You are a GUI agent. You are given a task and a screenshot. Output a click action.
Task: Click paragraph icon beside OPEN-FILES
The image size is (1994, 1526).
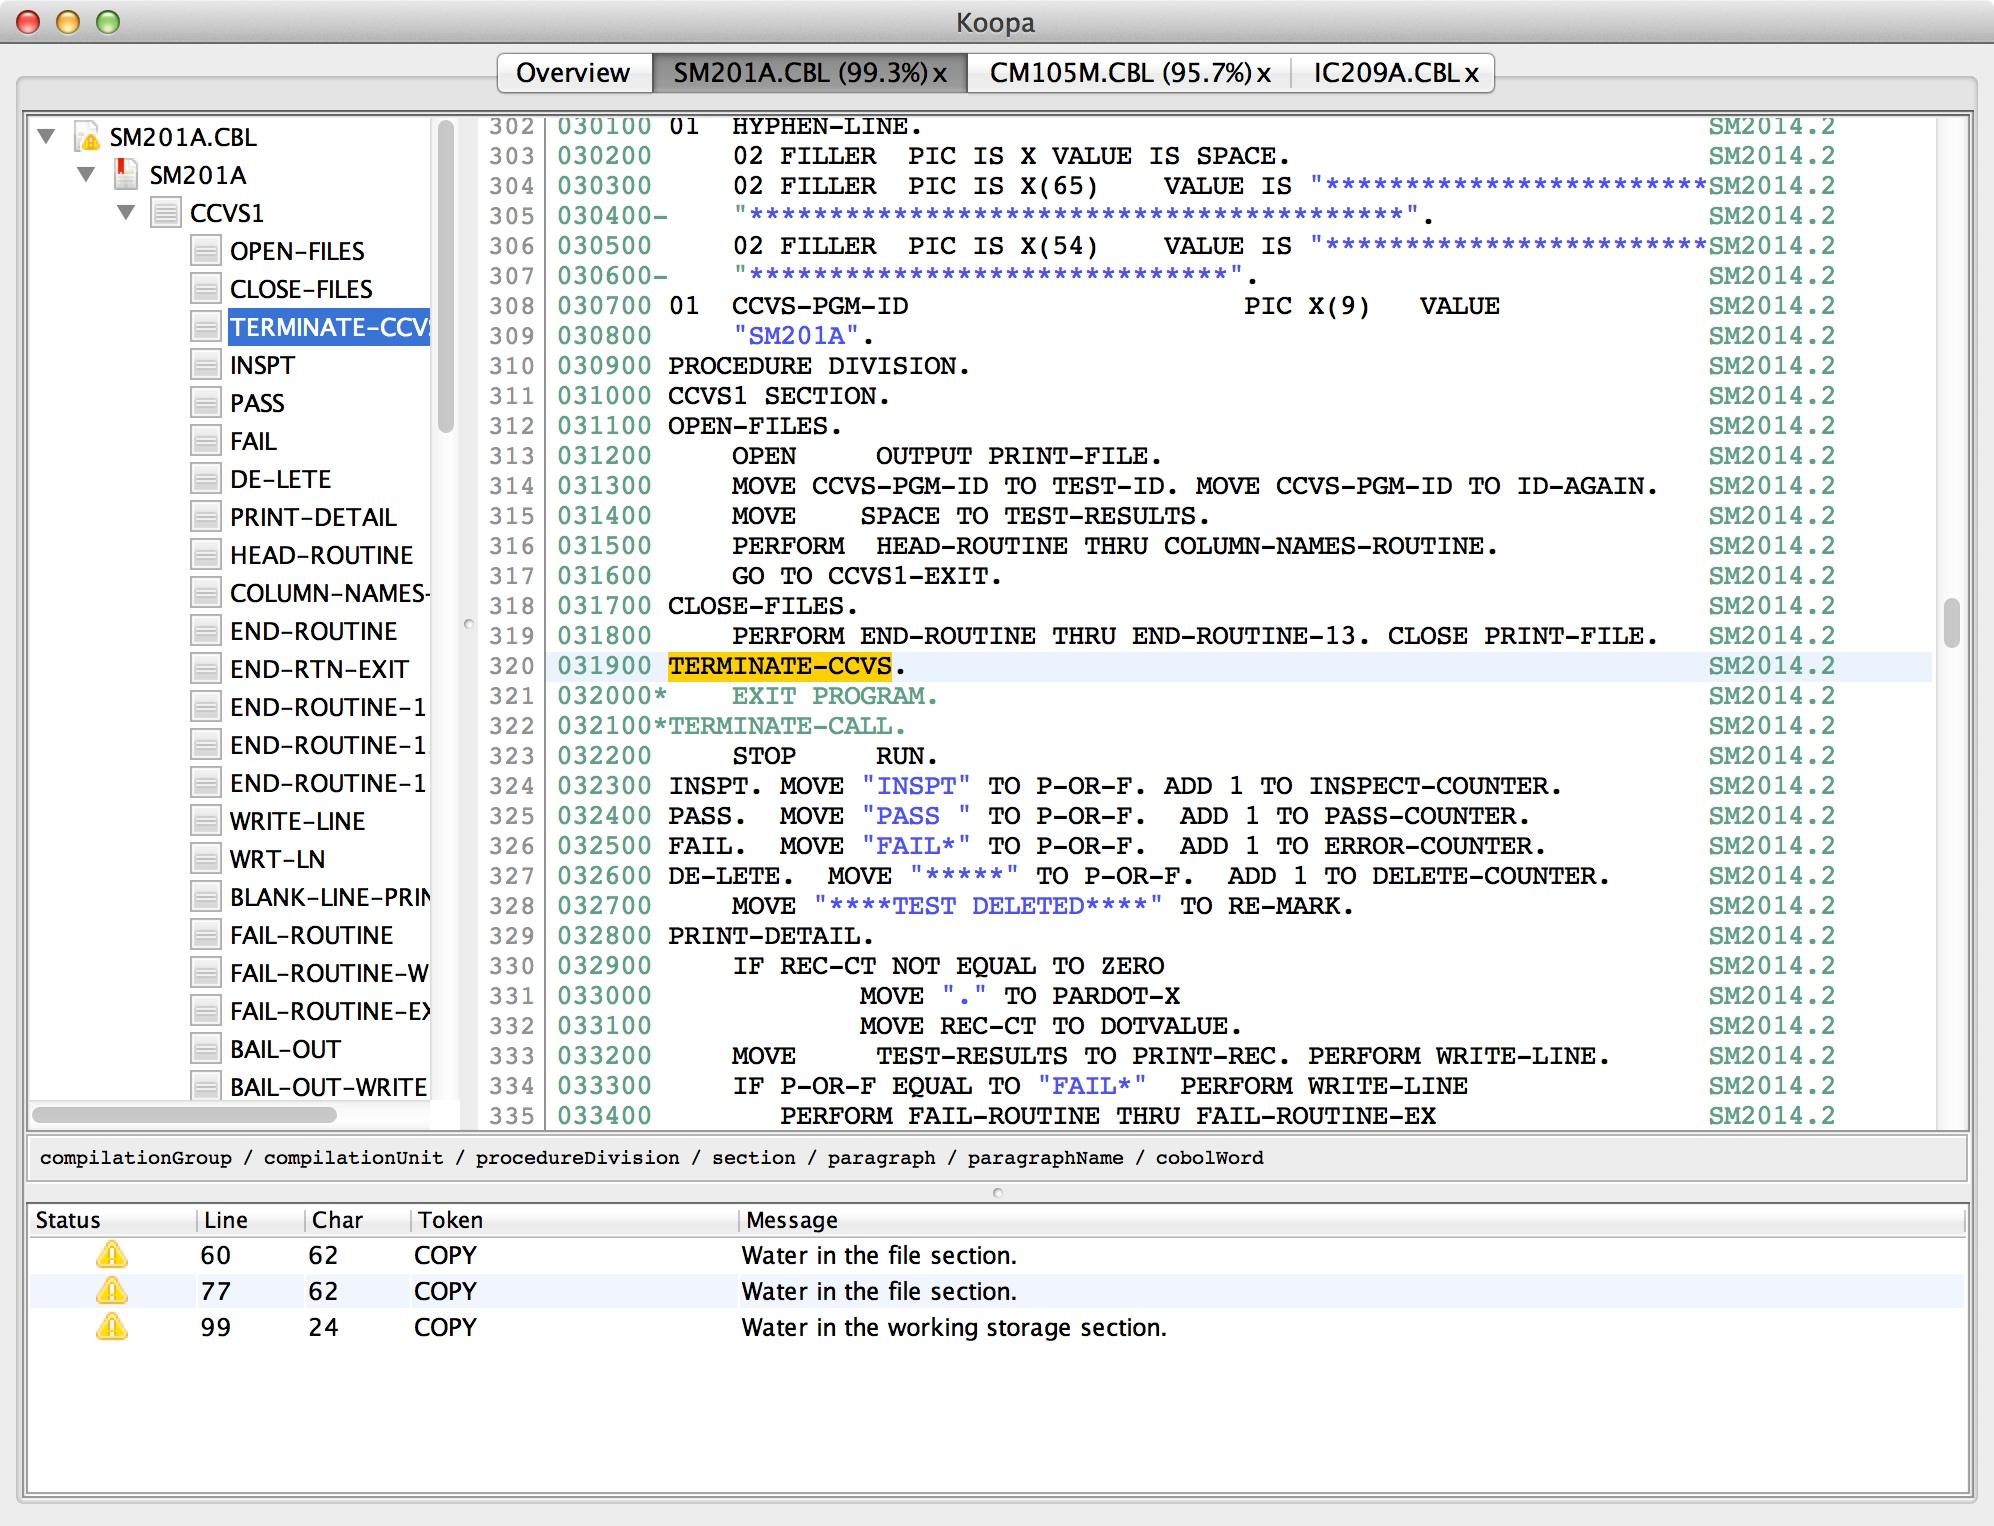(206, 251)
